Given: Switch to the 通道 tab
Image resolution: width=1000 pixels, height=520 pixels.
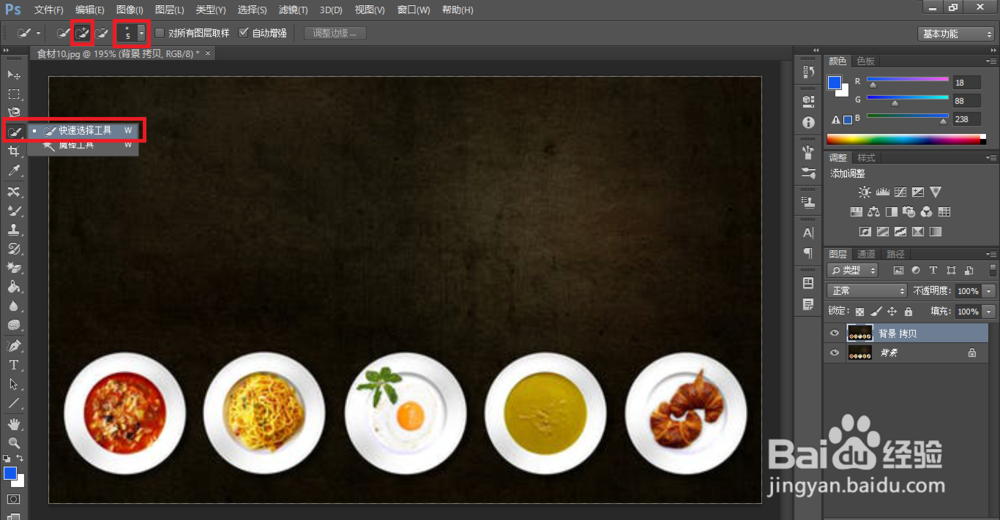Looking at the screenshot, I should [x=866, y=254].
